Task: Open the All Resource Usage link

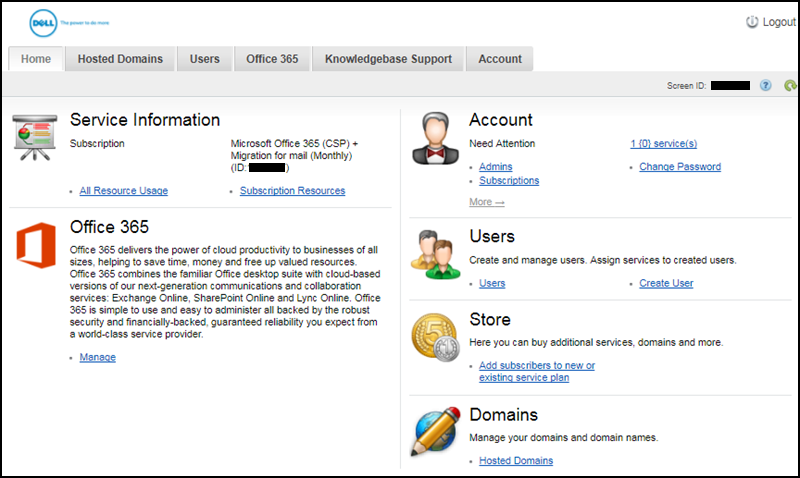Action: (123, 191)
